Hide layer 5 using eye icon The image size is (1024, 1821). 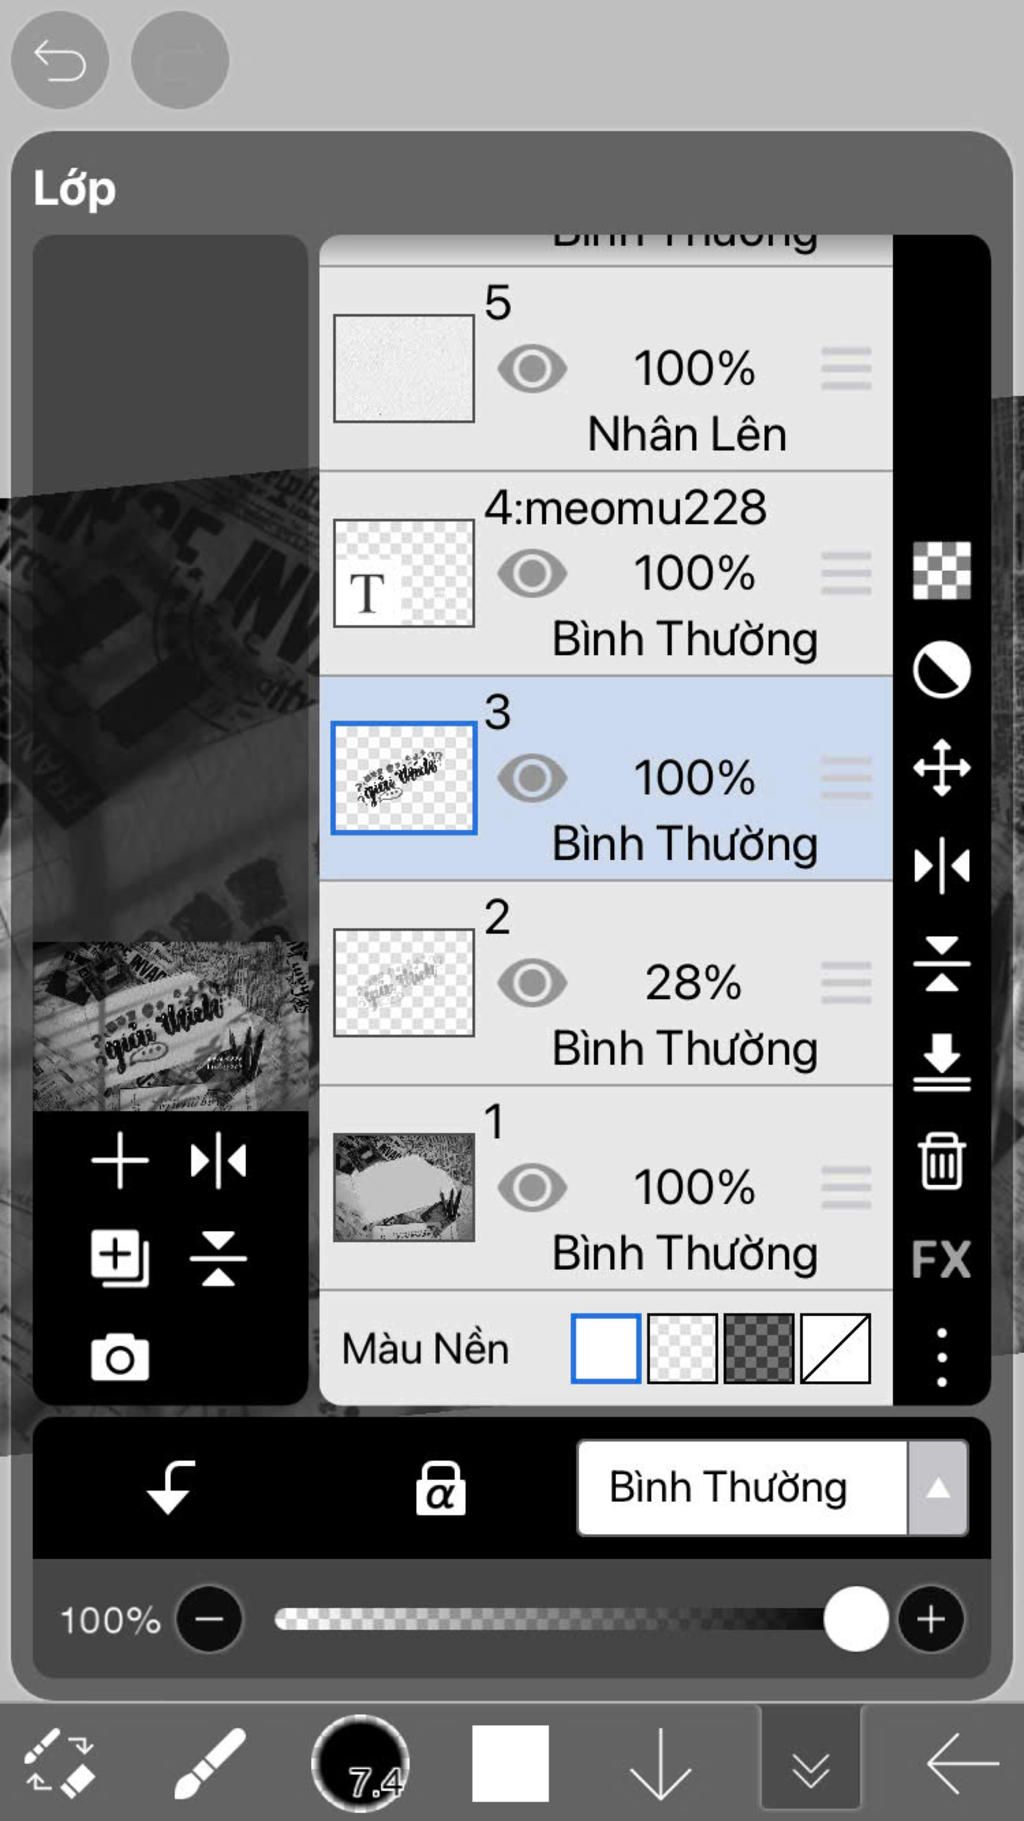point(532,369)
